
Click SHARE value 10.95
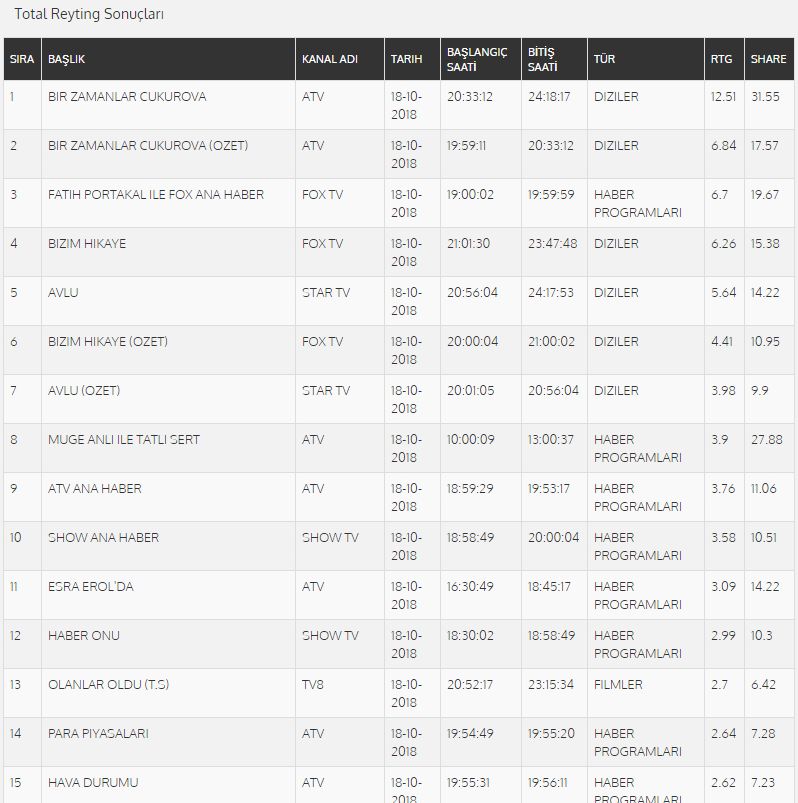(x=765, y=342)
